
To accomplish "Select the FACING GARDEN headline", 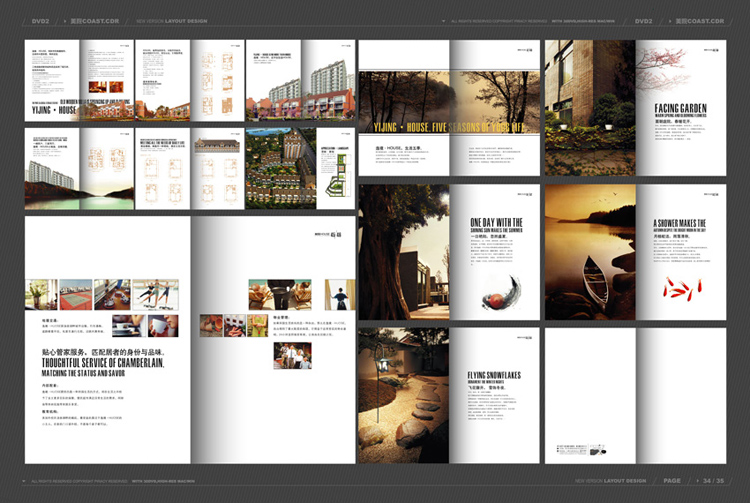I will click(x=680, y=109).
